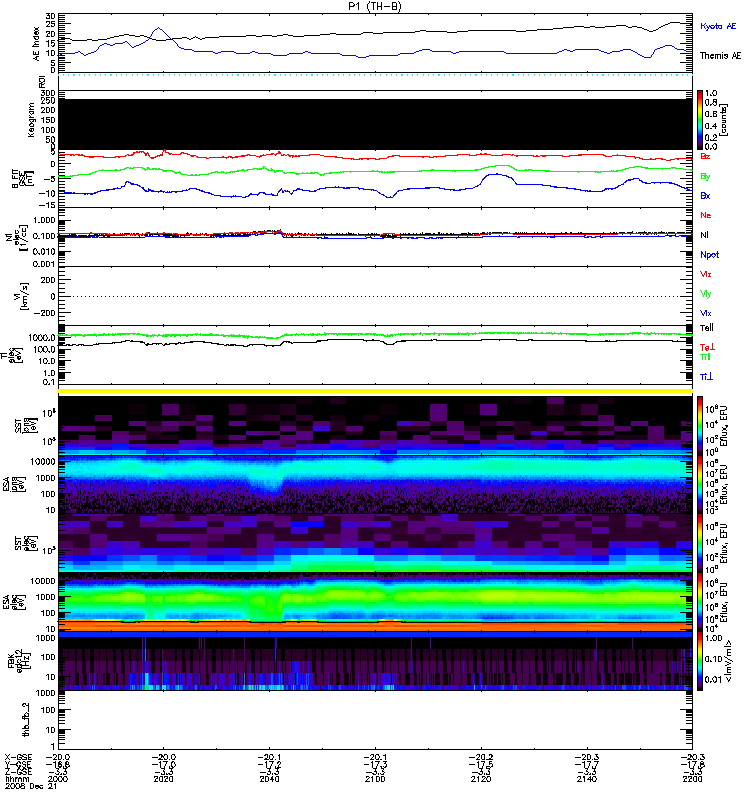Screen dimensions: 750x800
Task: Click the FBK edc12 [Hz] axis label
Action: tap(19, 661)
